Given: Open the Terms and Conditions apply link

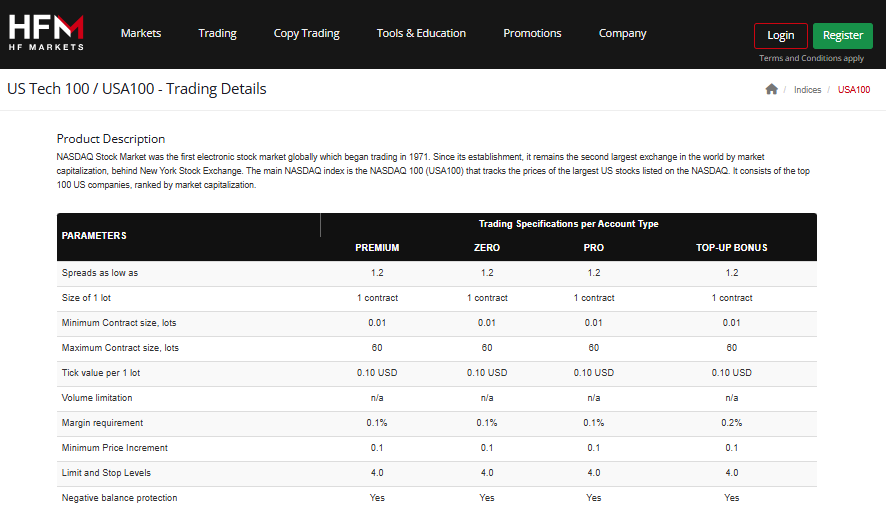Looking at the screenshot, I should (811, 58).
